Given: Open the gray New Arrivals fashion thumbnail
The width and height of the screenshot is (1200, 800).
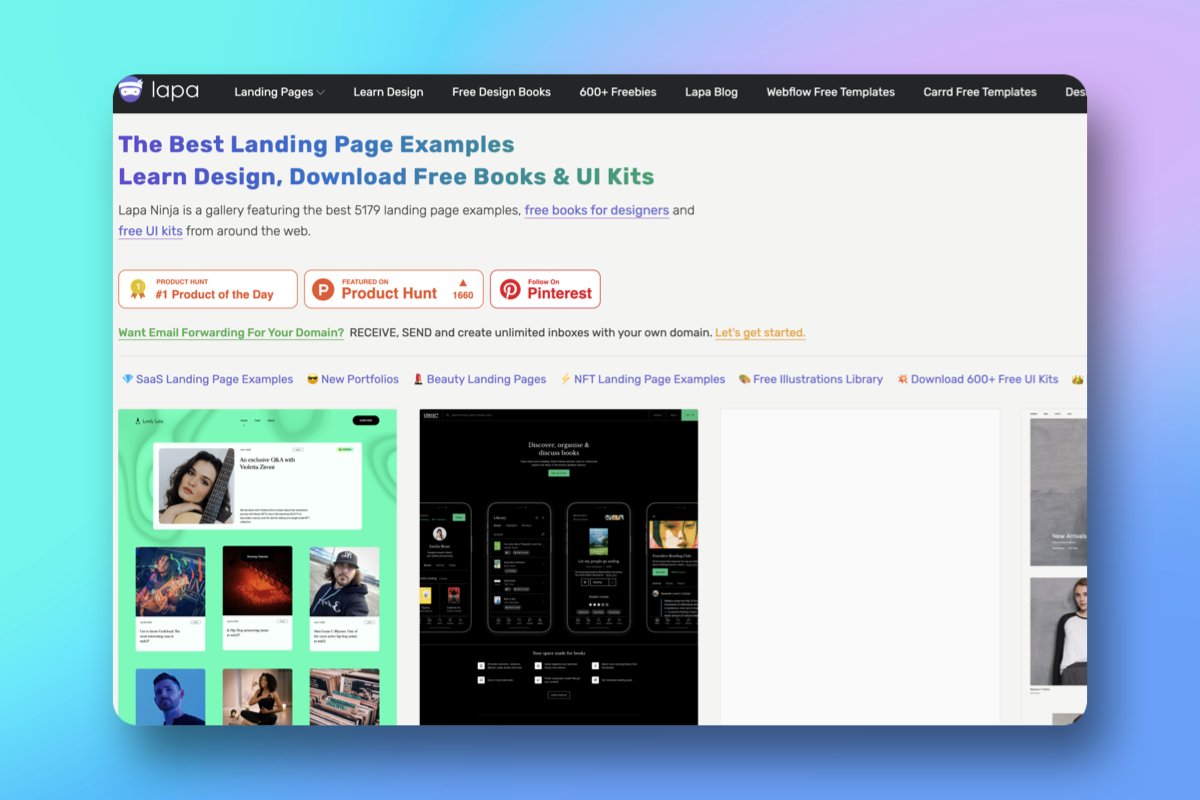Looking at the screenshot, I should click(x=1054, y=567).
